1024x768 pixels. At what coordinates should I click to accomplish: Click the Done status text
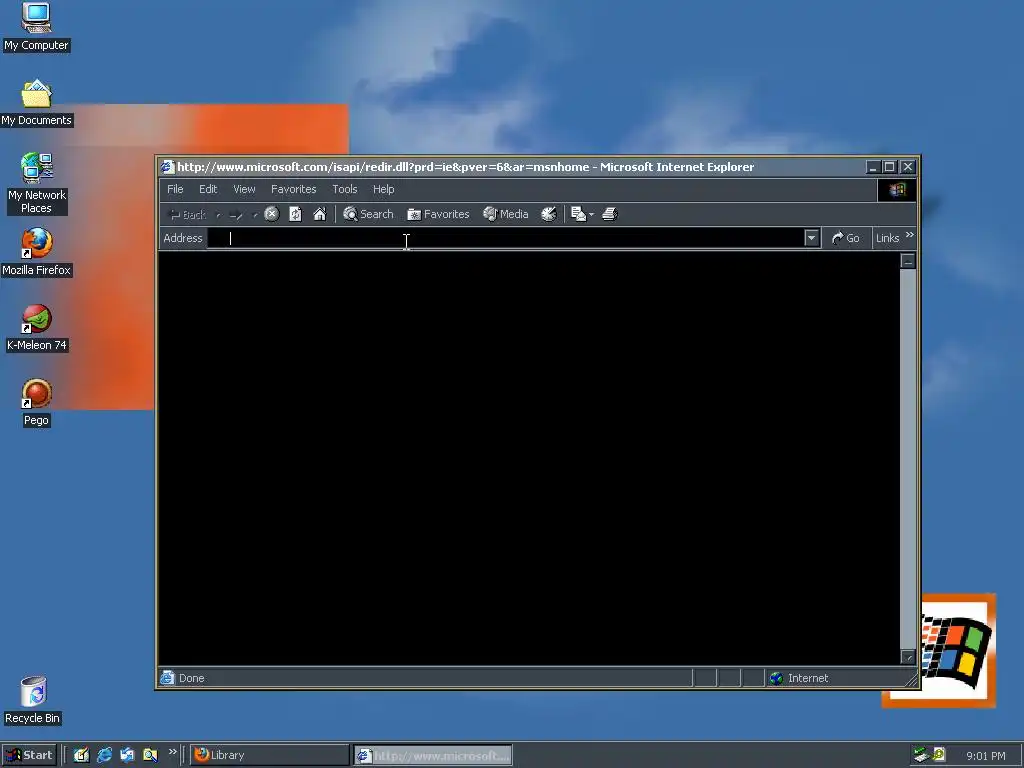(x=191, y=678)
